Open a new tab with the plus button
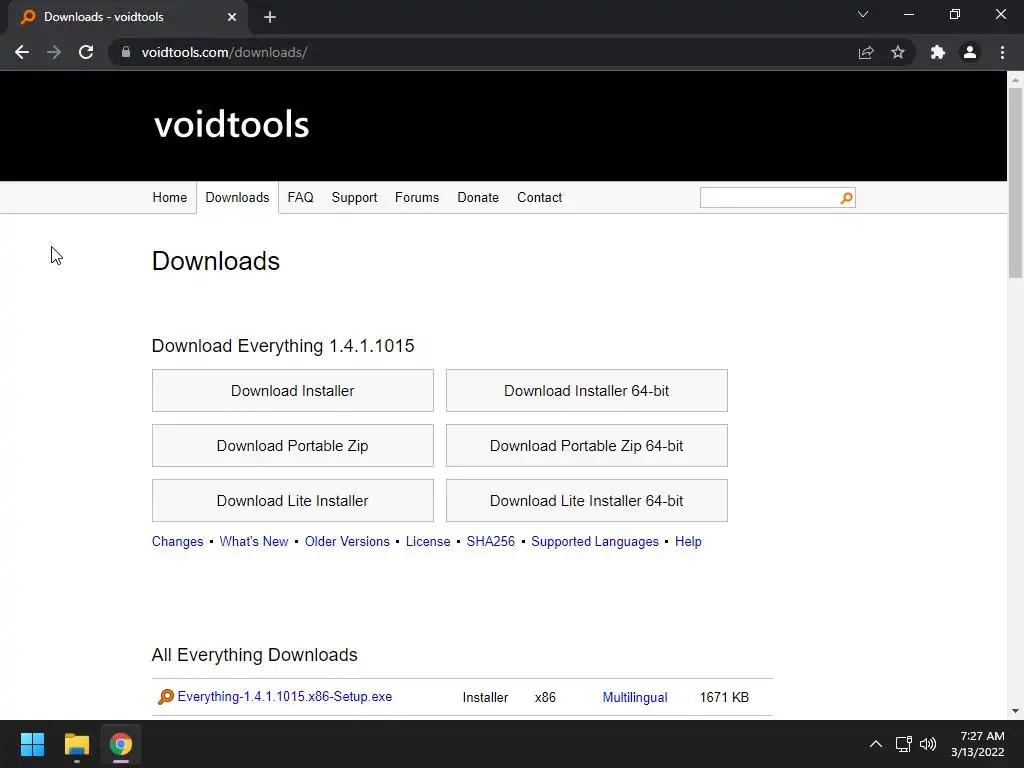 coord(270,17)
